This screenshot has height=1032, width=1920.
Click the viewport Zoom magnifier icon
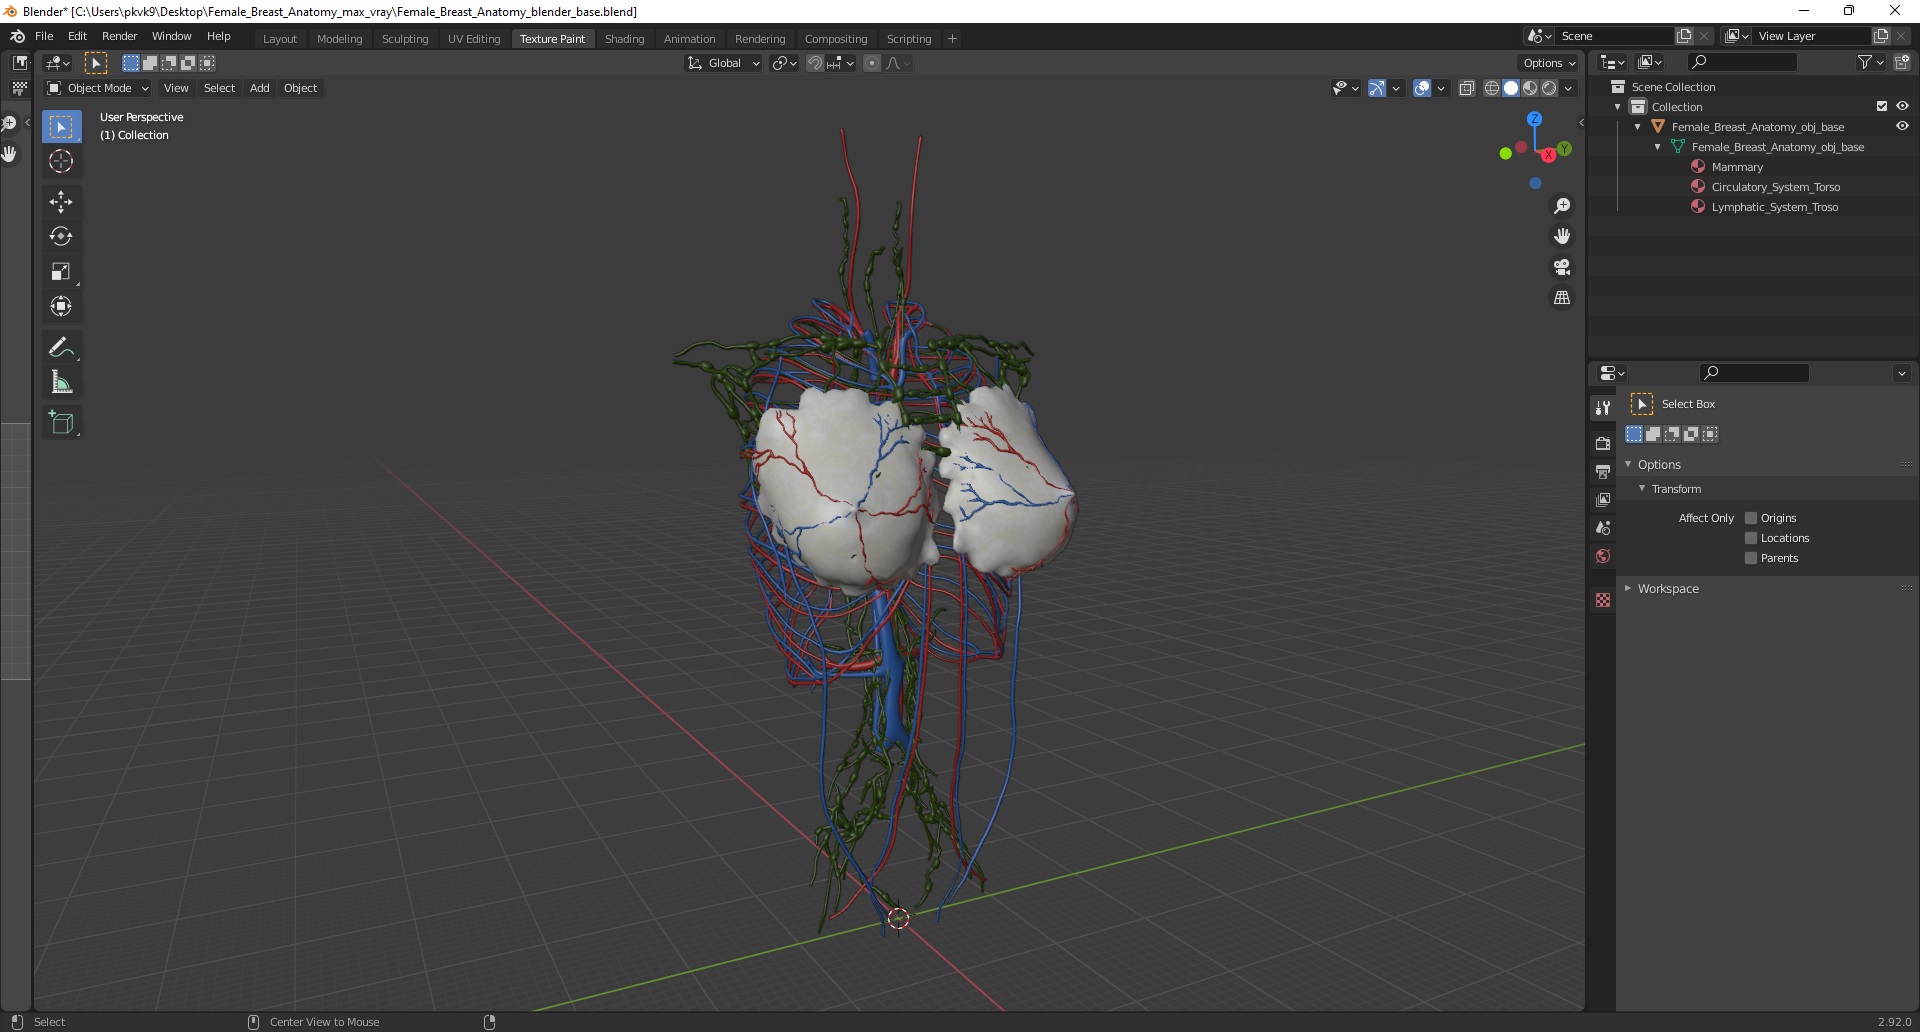tap(1562, 206)
